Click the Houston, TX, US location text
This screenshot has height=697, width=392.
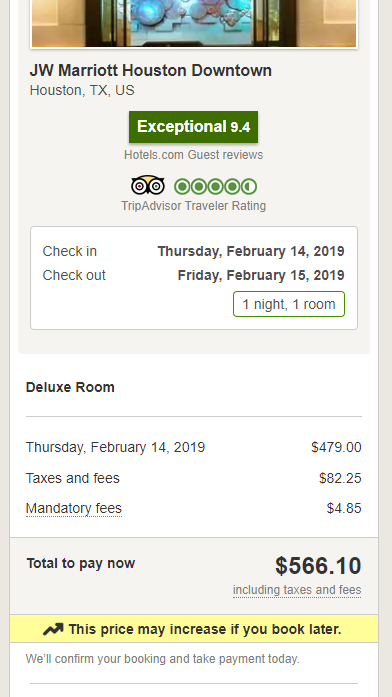pyautogui.click(x=82, y=90)
